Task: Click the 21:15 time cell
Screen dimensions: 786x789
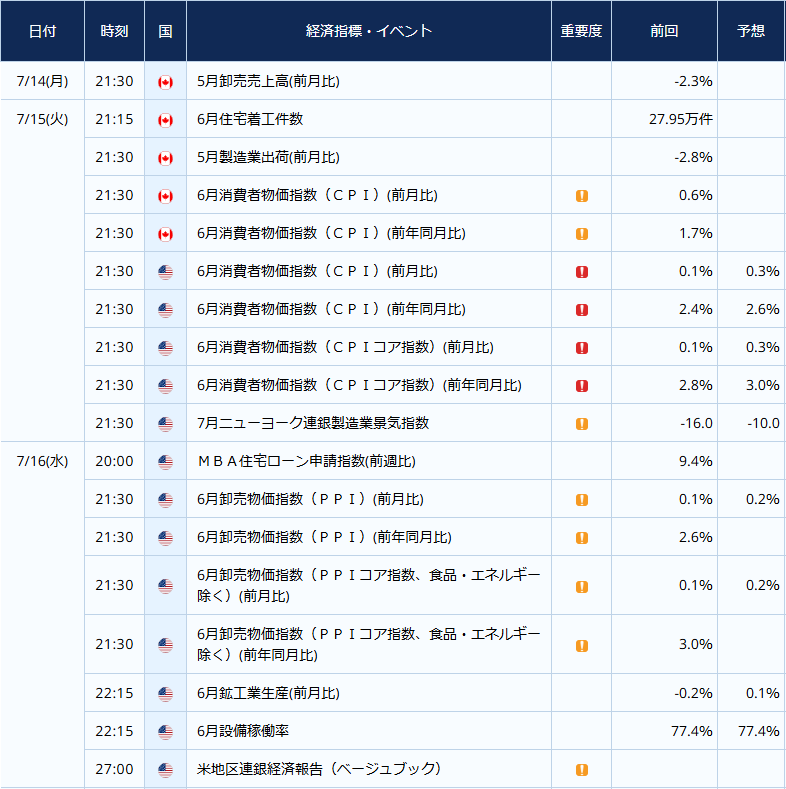Action: [x=114, y=119]
